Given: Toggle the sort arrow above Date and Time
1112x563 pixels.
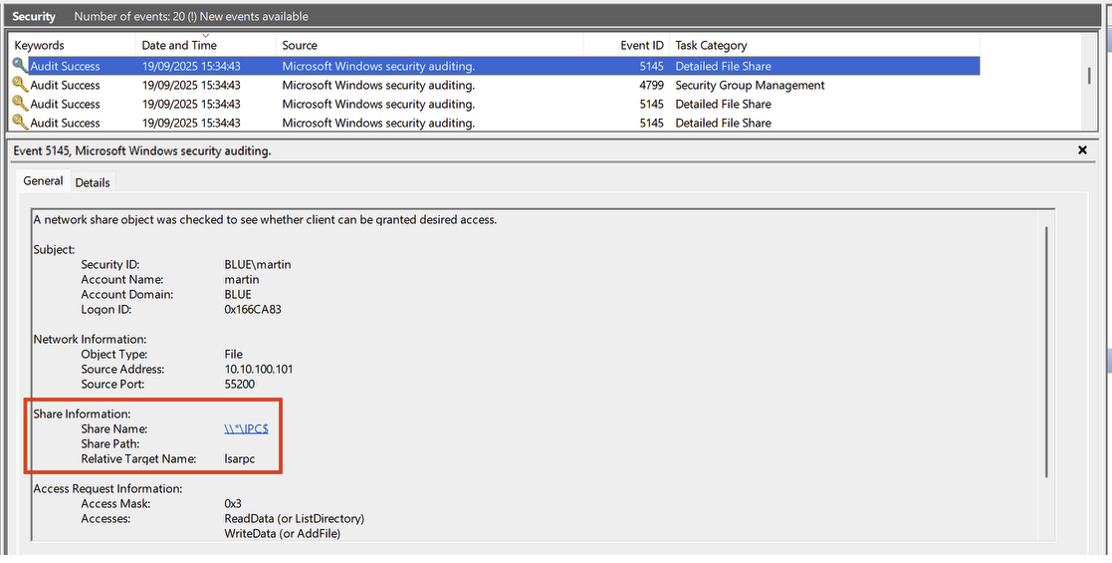Looking at the screenshot, I should tap(207, 36).
